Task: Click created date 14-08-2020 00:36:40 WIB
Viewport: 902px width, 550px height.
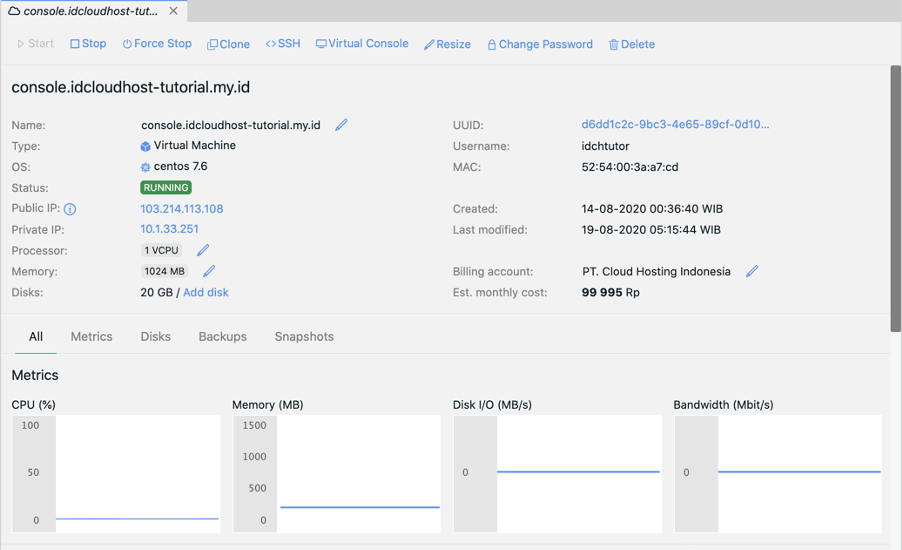Action: [x=652, y=209]
